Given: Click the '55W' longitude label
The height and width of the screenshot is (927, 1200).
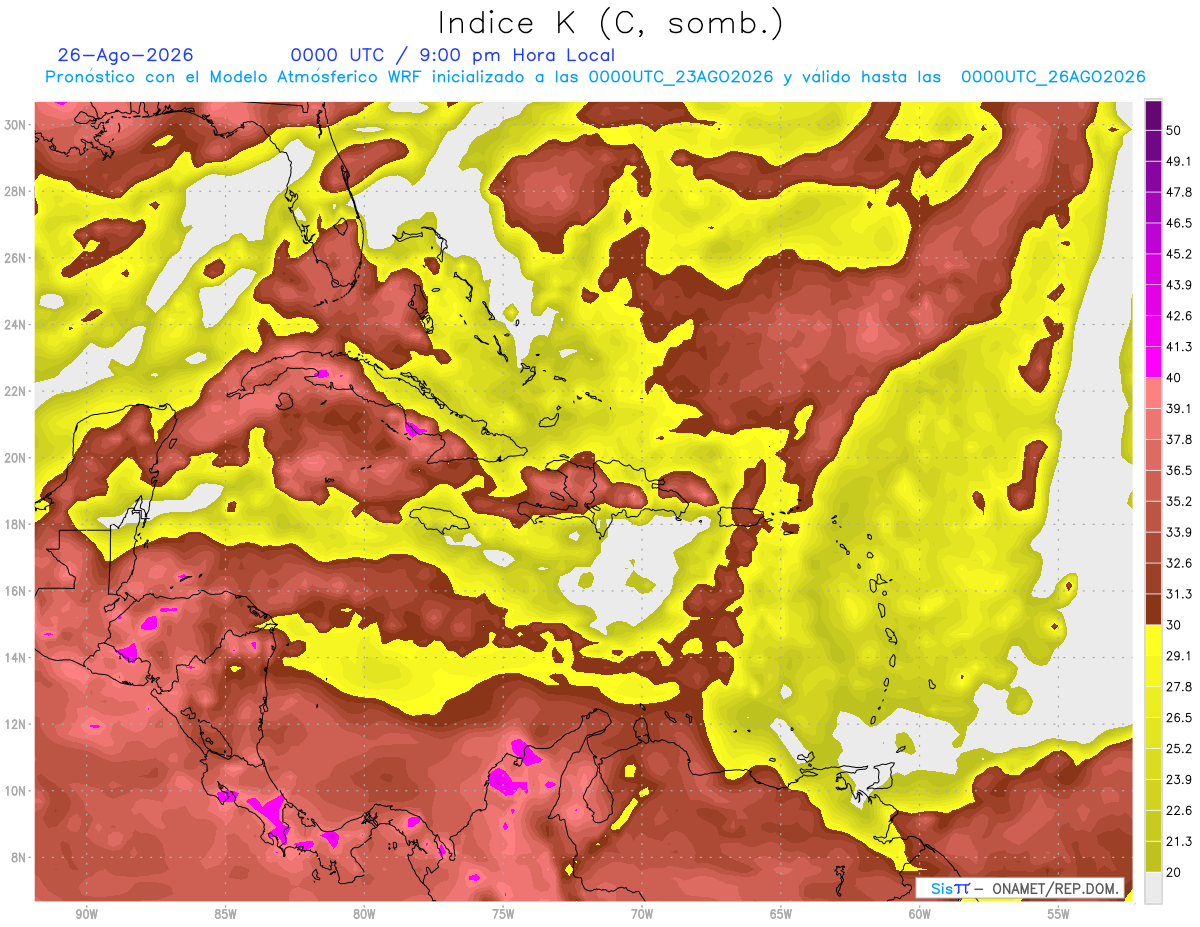Looking at the screenshot, I should coord(1059,914).
